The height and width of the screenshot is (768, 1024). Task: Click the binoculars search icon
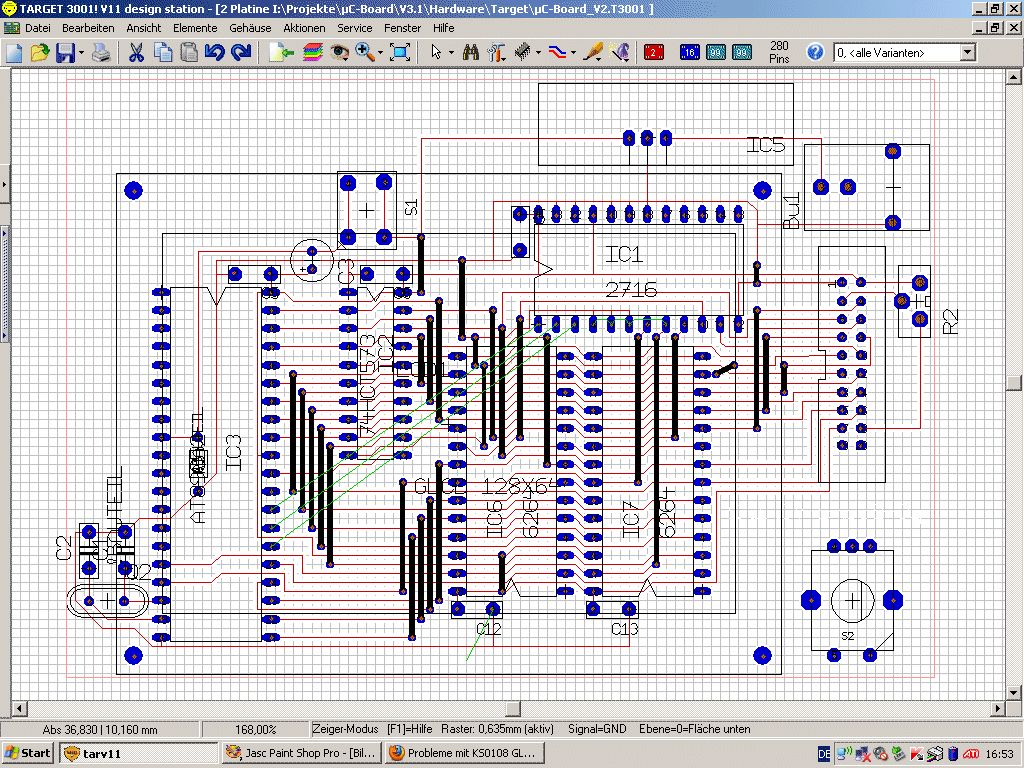pos(470,52)
